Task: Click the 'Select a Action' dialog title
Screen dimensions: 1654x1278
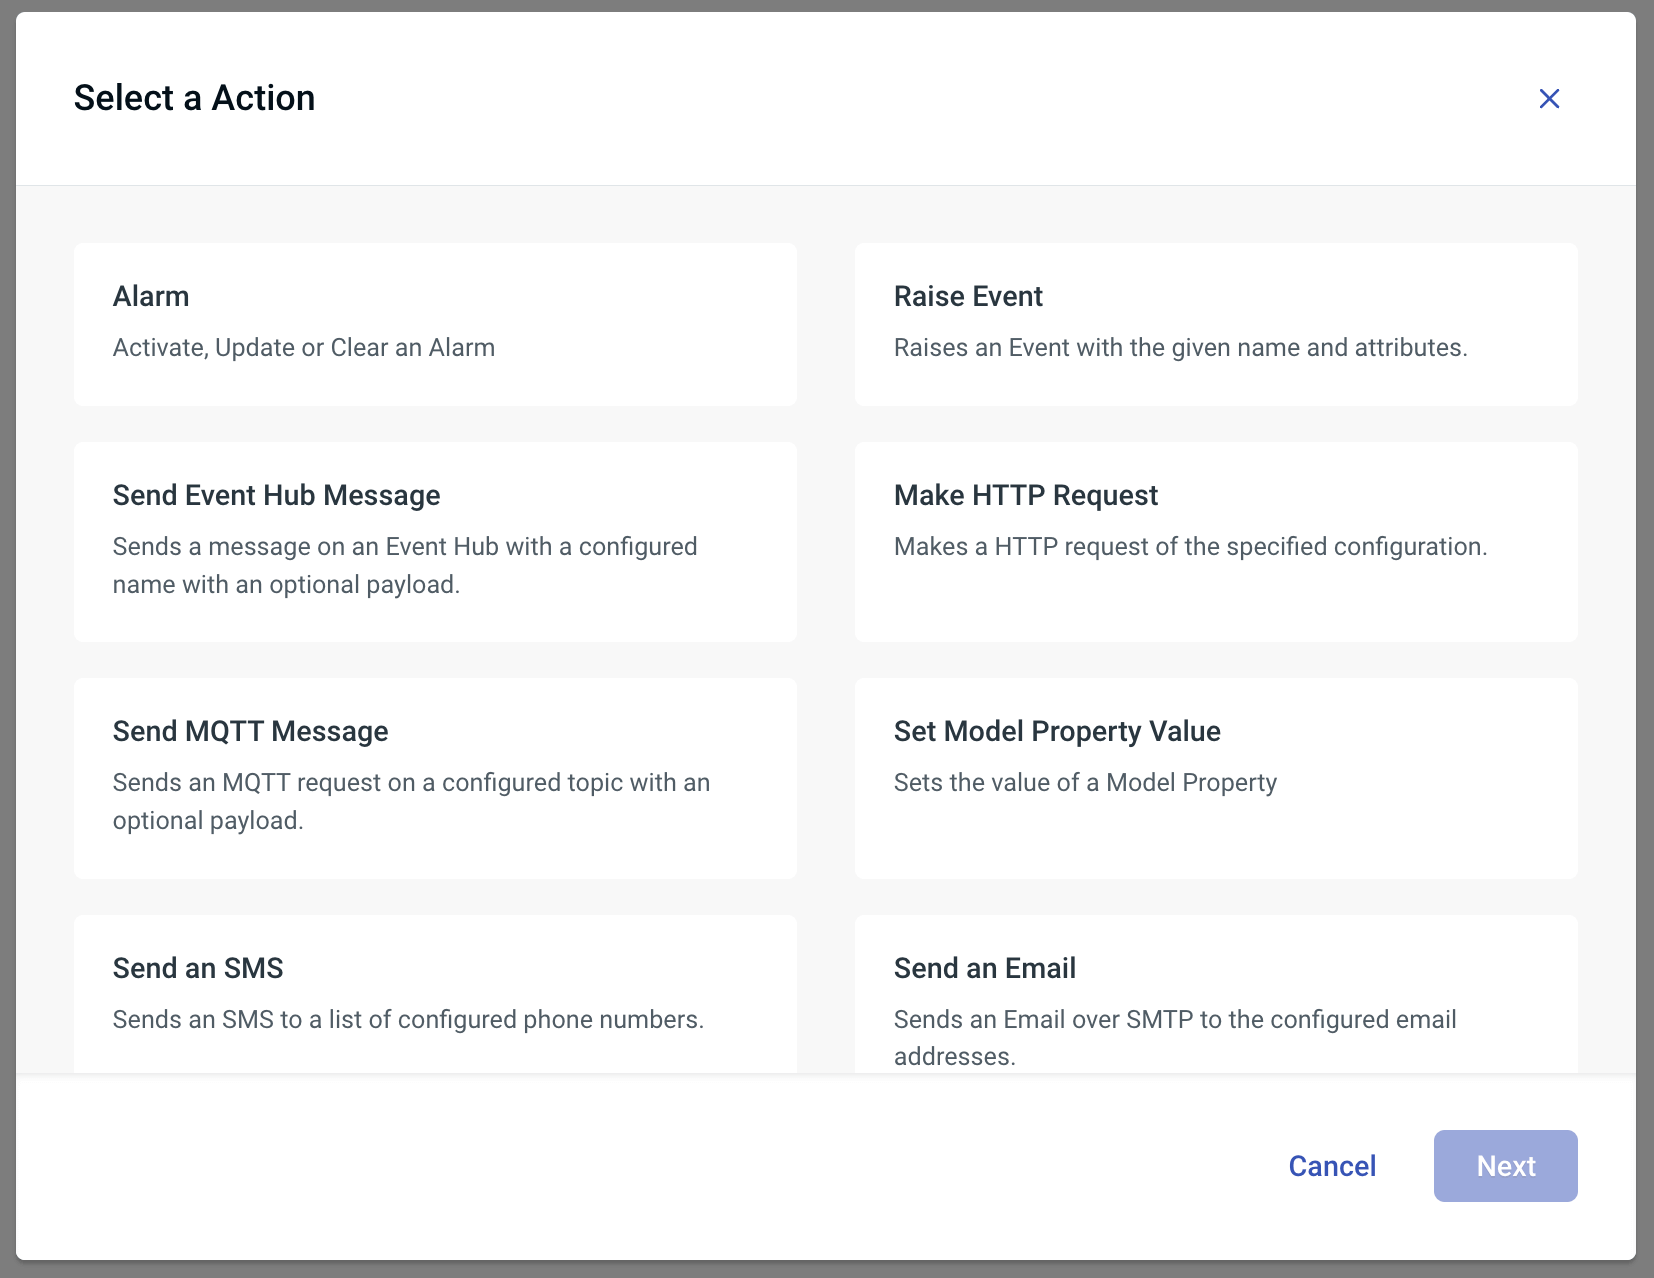Action: tap(194, 98)
